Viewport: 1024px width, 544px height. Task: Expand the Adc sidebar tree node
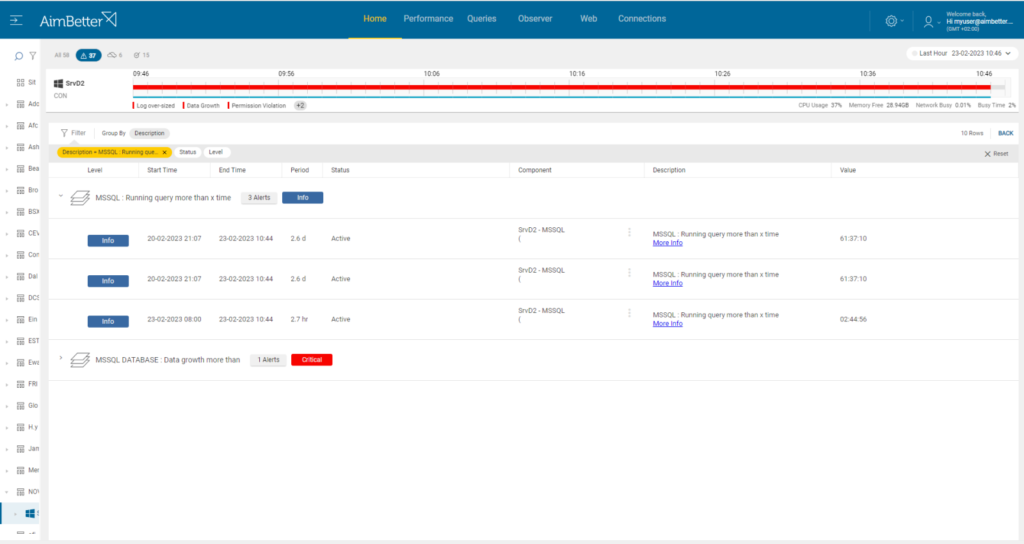pos(7,104)
